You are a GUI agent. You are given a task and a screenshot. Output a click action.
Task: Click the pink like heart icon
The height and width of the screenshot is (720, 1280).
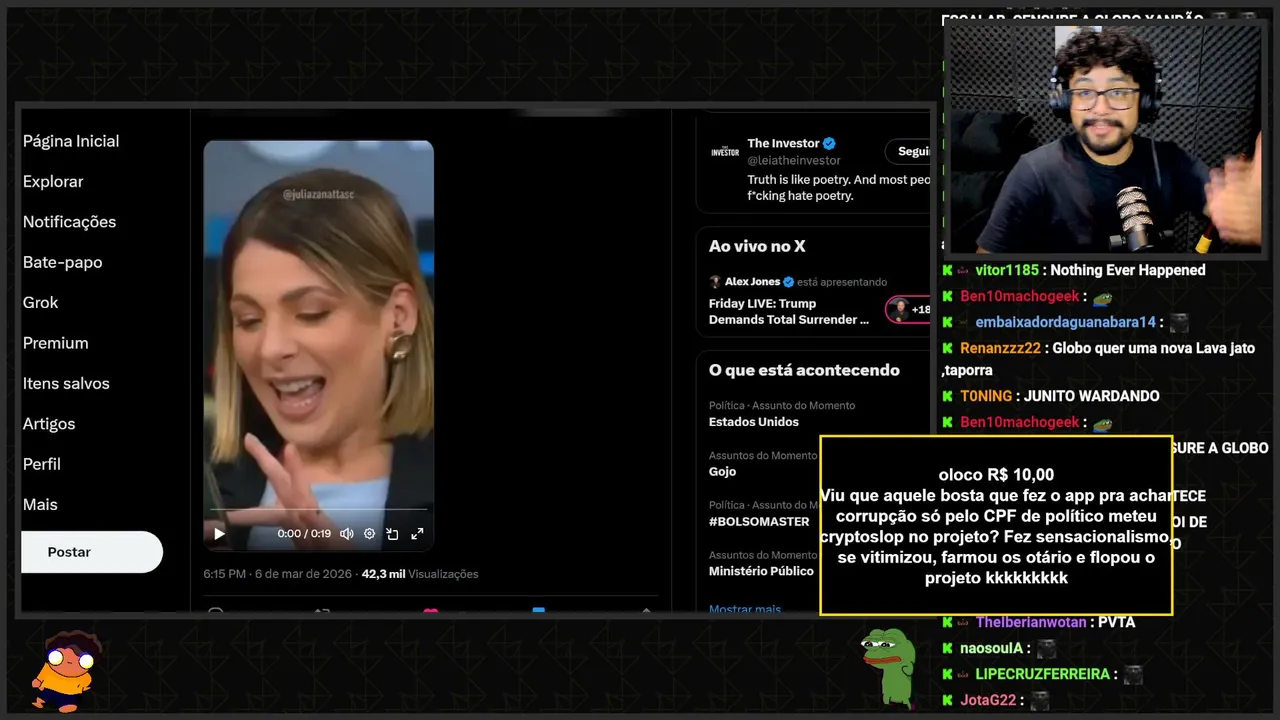(431, 610)
